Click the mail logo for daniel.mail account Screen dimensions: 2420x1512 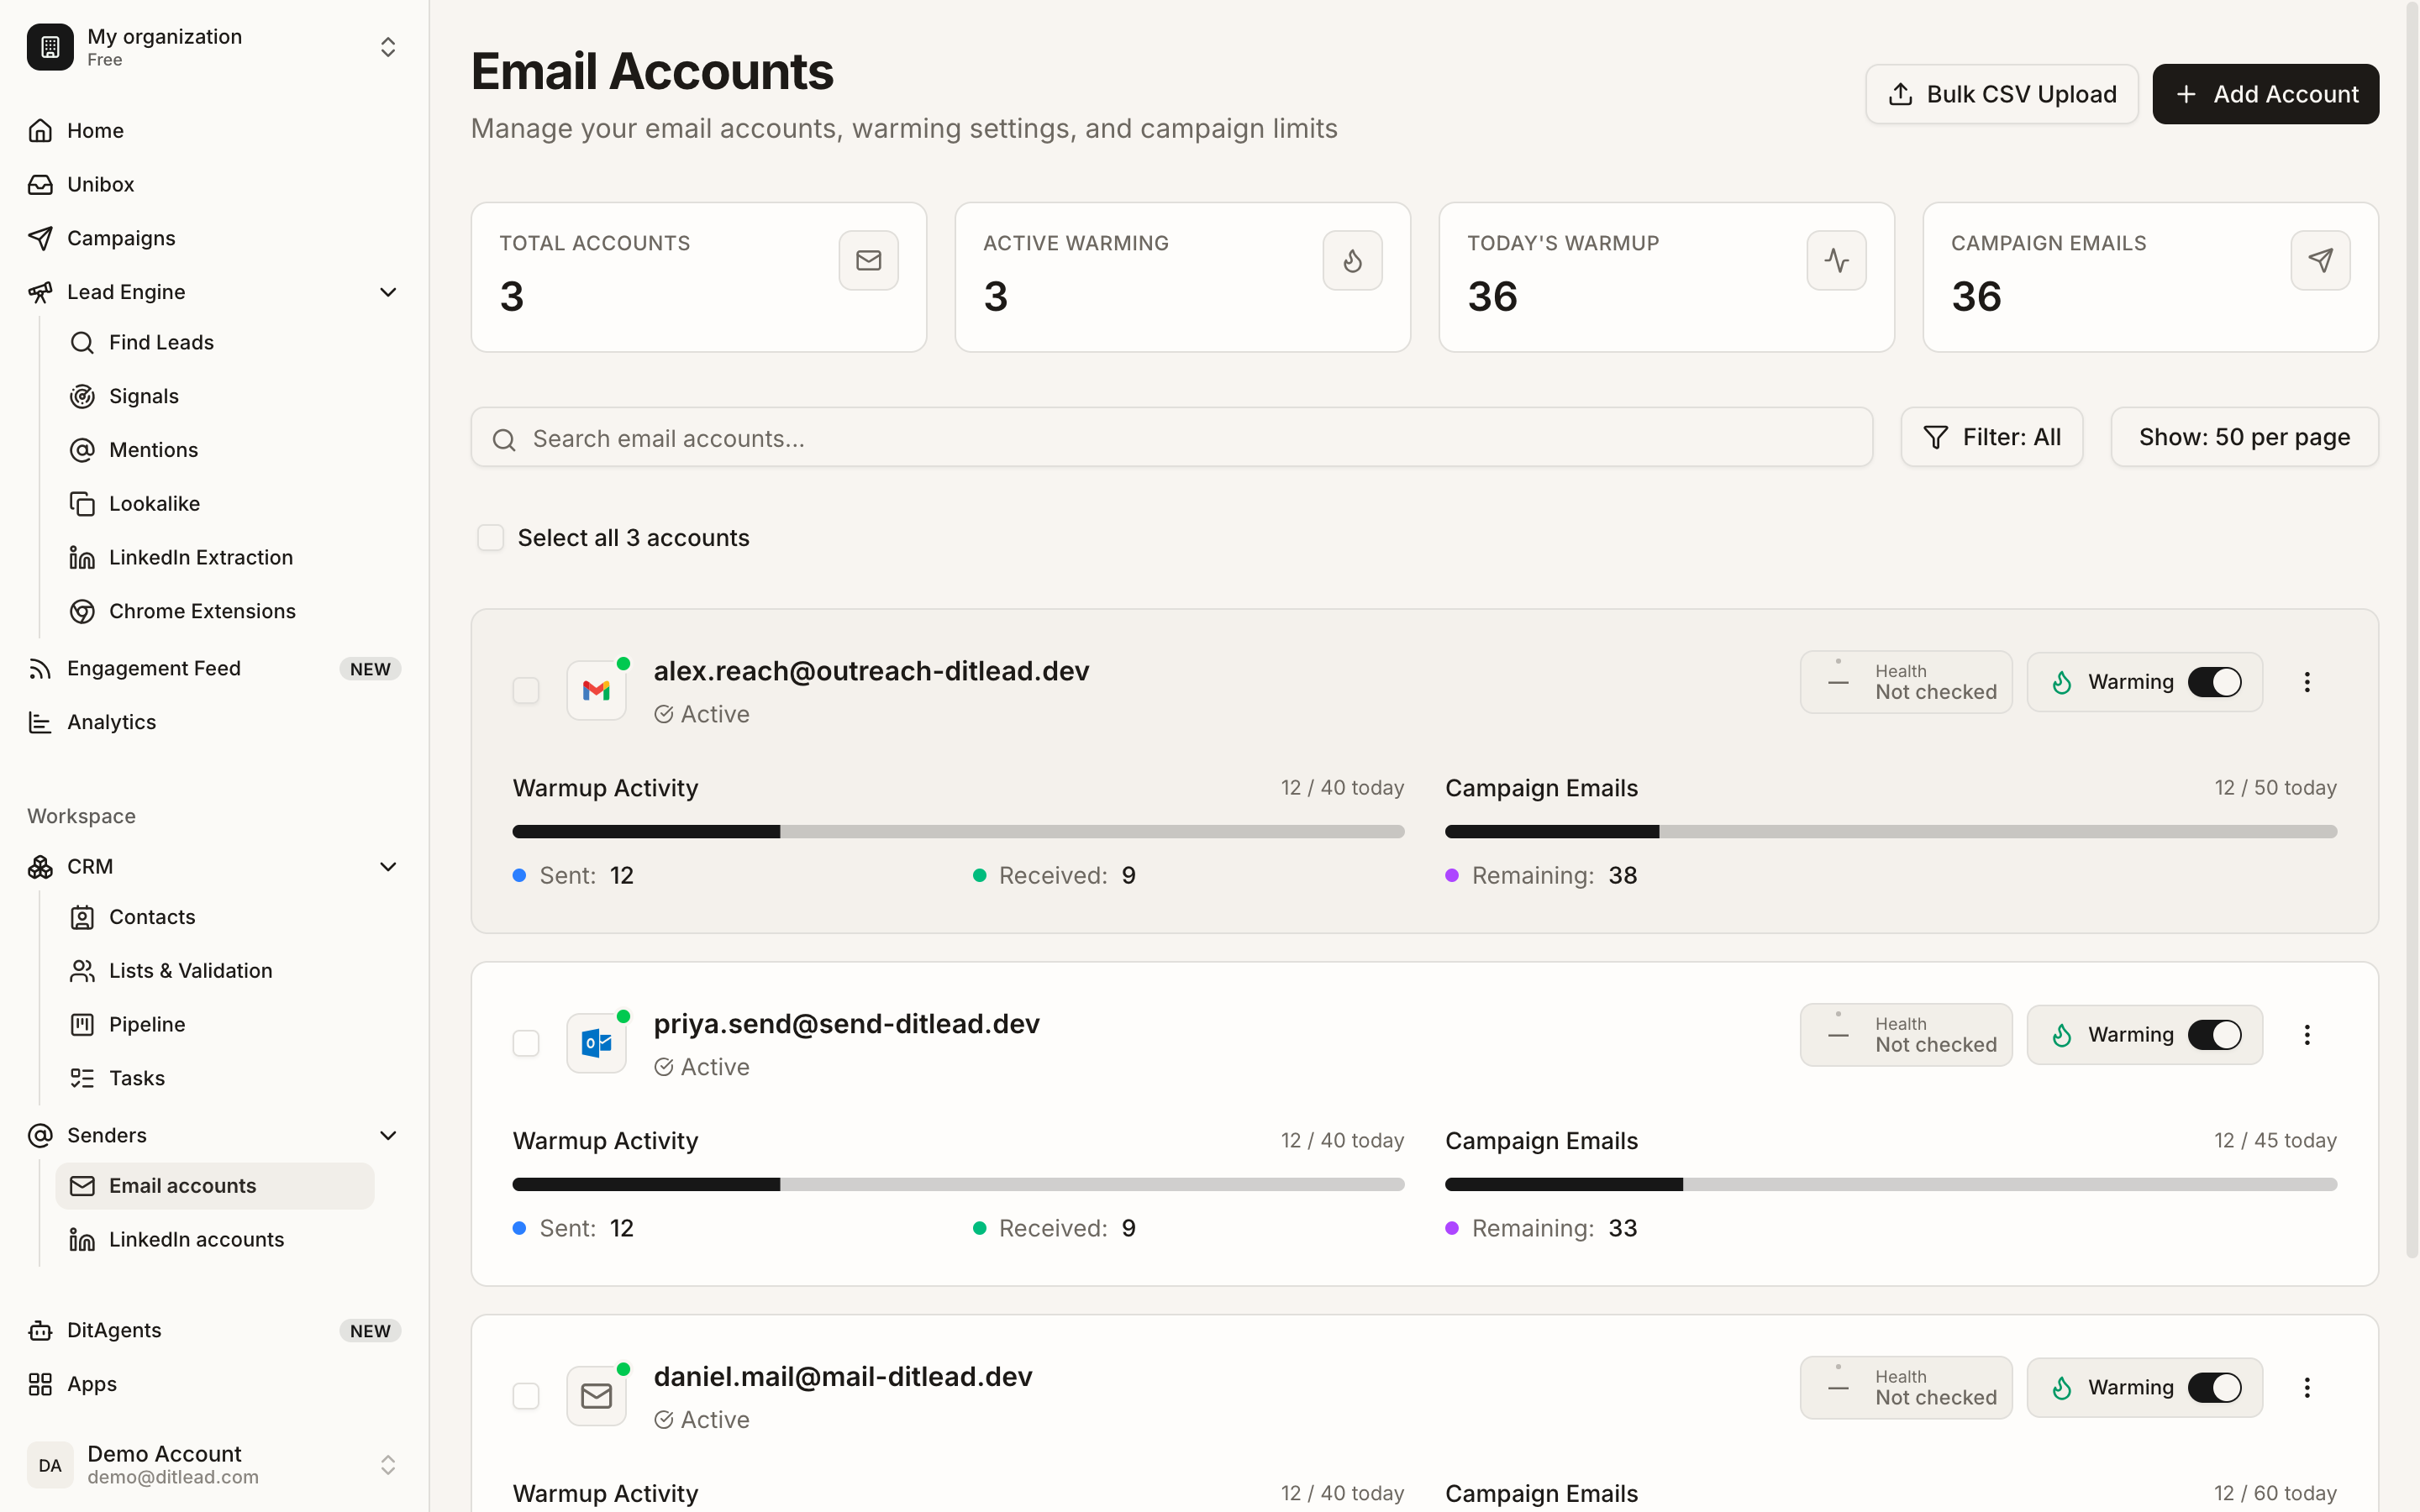(x=596, y=1396)
